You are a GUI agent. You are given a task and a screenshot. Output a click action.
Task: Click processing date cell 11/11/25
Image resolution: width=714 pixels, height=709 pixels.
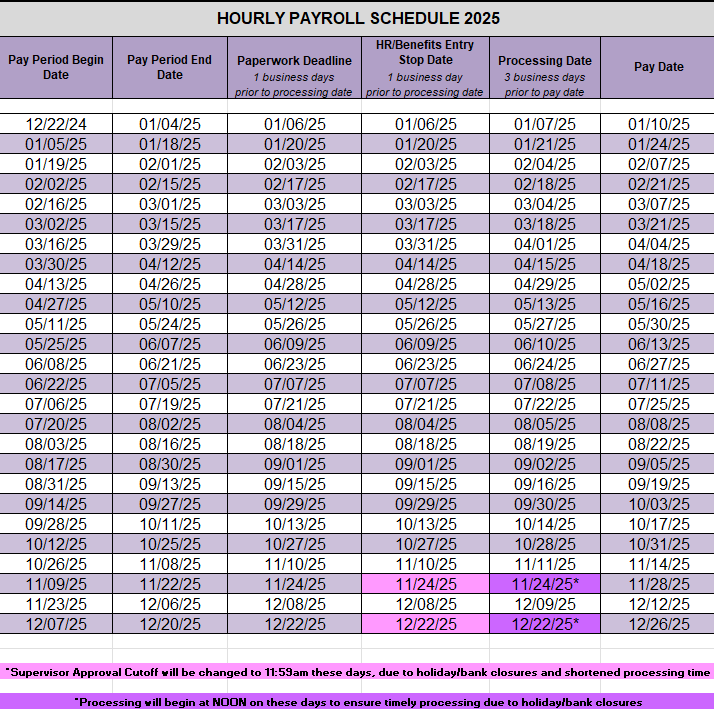coord(545,564)
